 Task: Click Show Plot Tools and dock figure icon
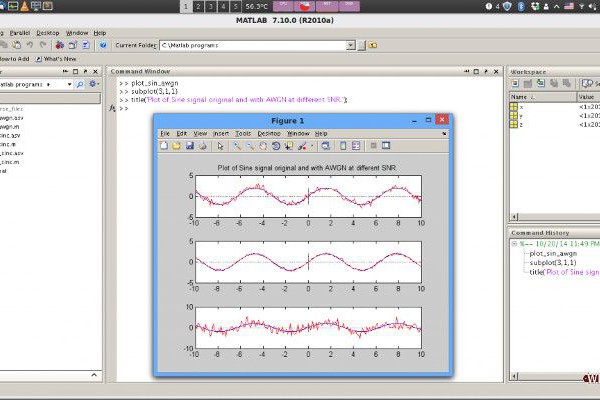[x=386, y=146]
